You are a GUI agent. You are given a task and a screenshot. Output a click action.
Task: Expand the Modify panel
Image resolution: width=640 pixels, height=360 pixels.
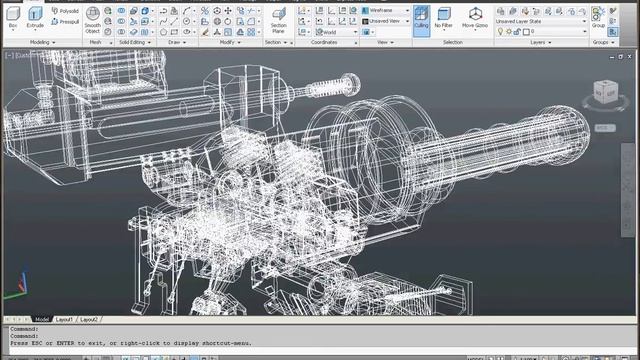[230, 42]
